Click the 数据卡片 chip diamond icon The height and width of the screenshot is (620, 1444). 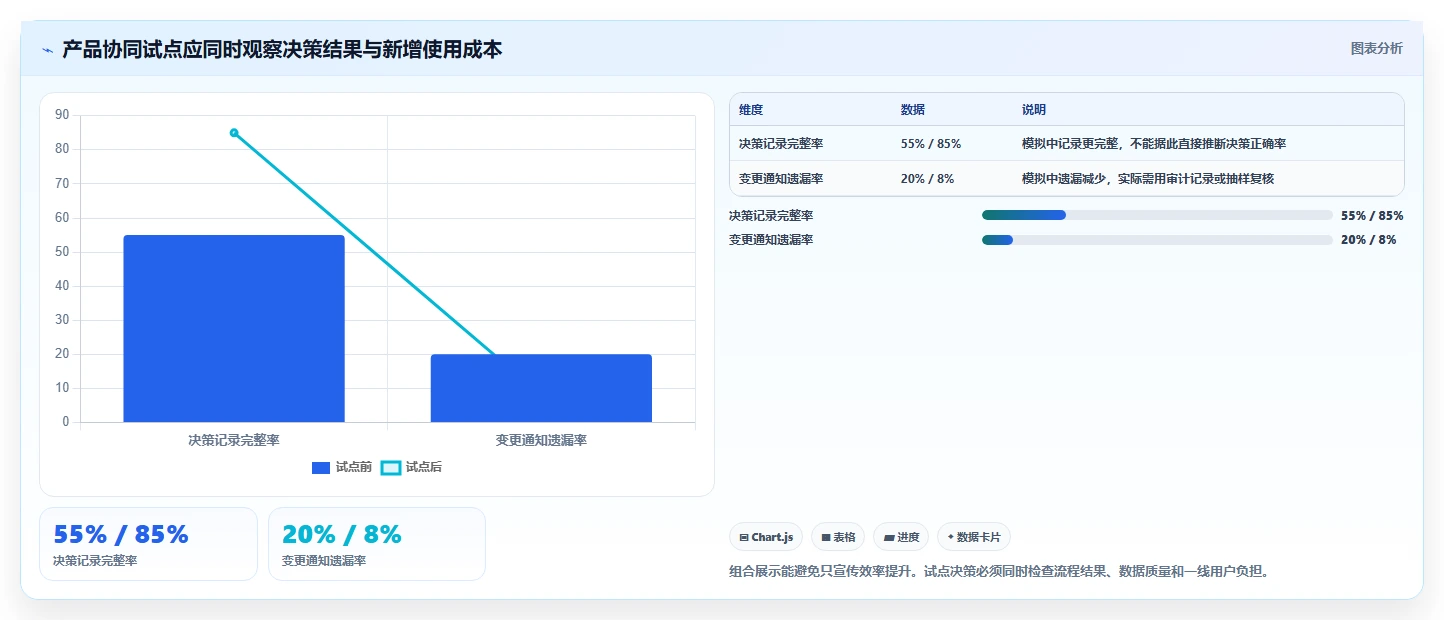(951, 537)
